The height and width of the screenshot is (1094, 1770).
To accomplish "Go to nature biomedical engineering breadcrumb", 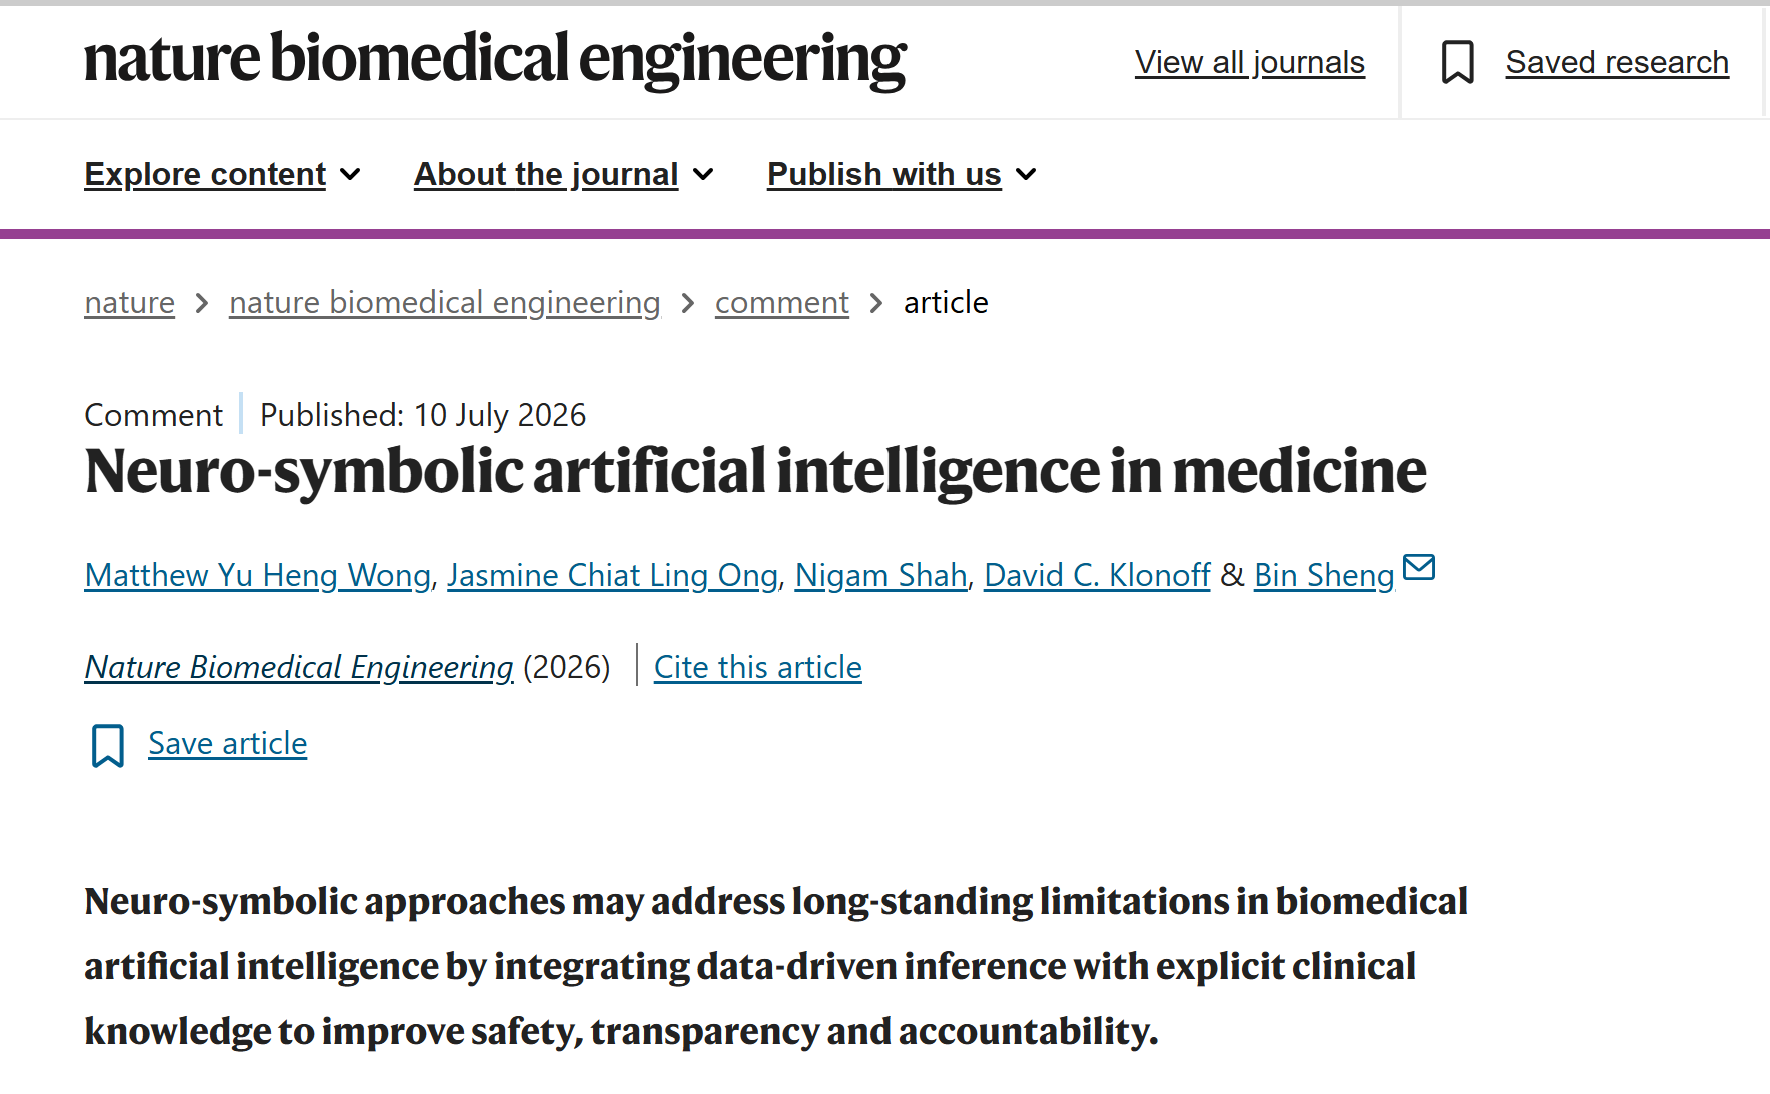I will (445, 302).
